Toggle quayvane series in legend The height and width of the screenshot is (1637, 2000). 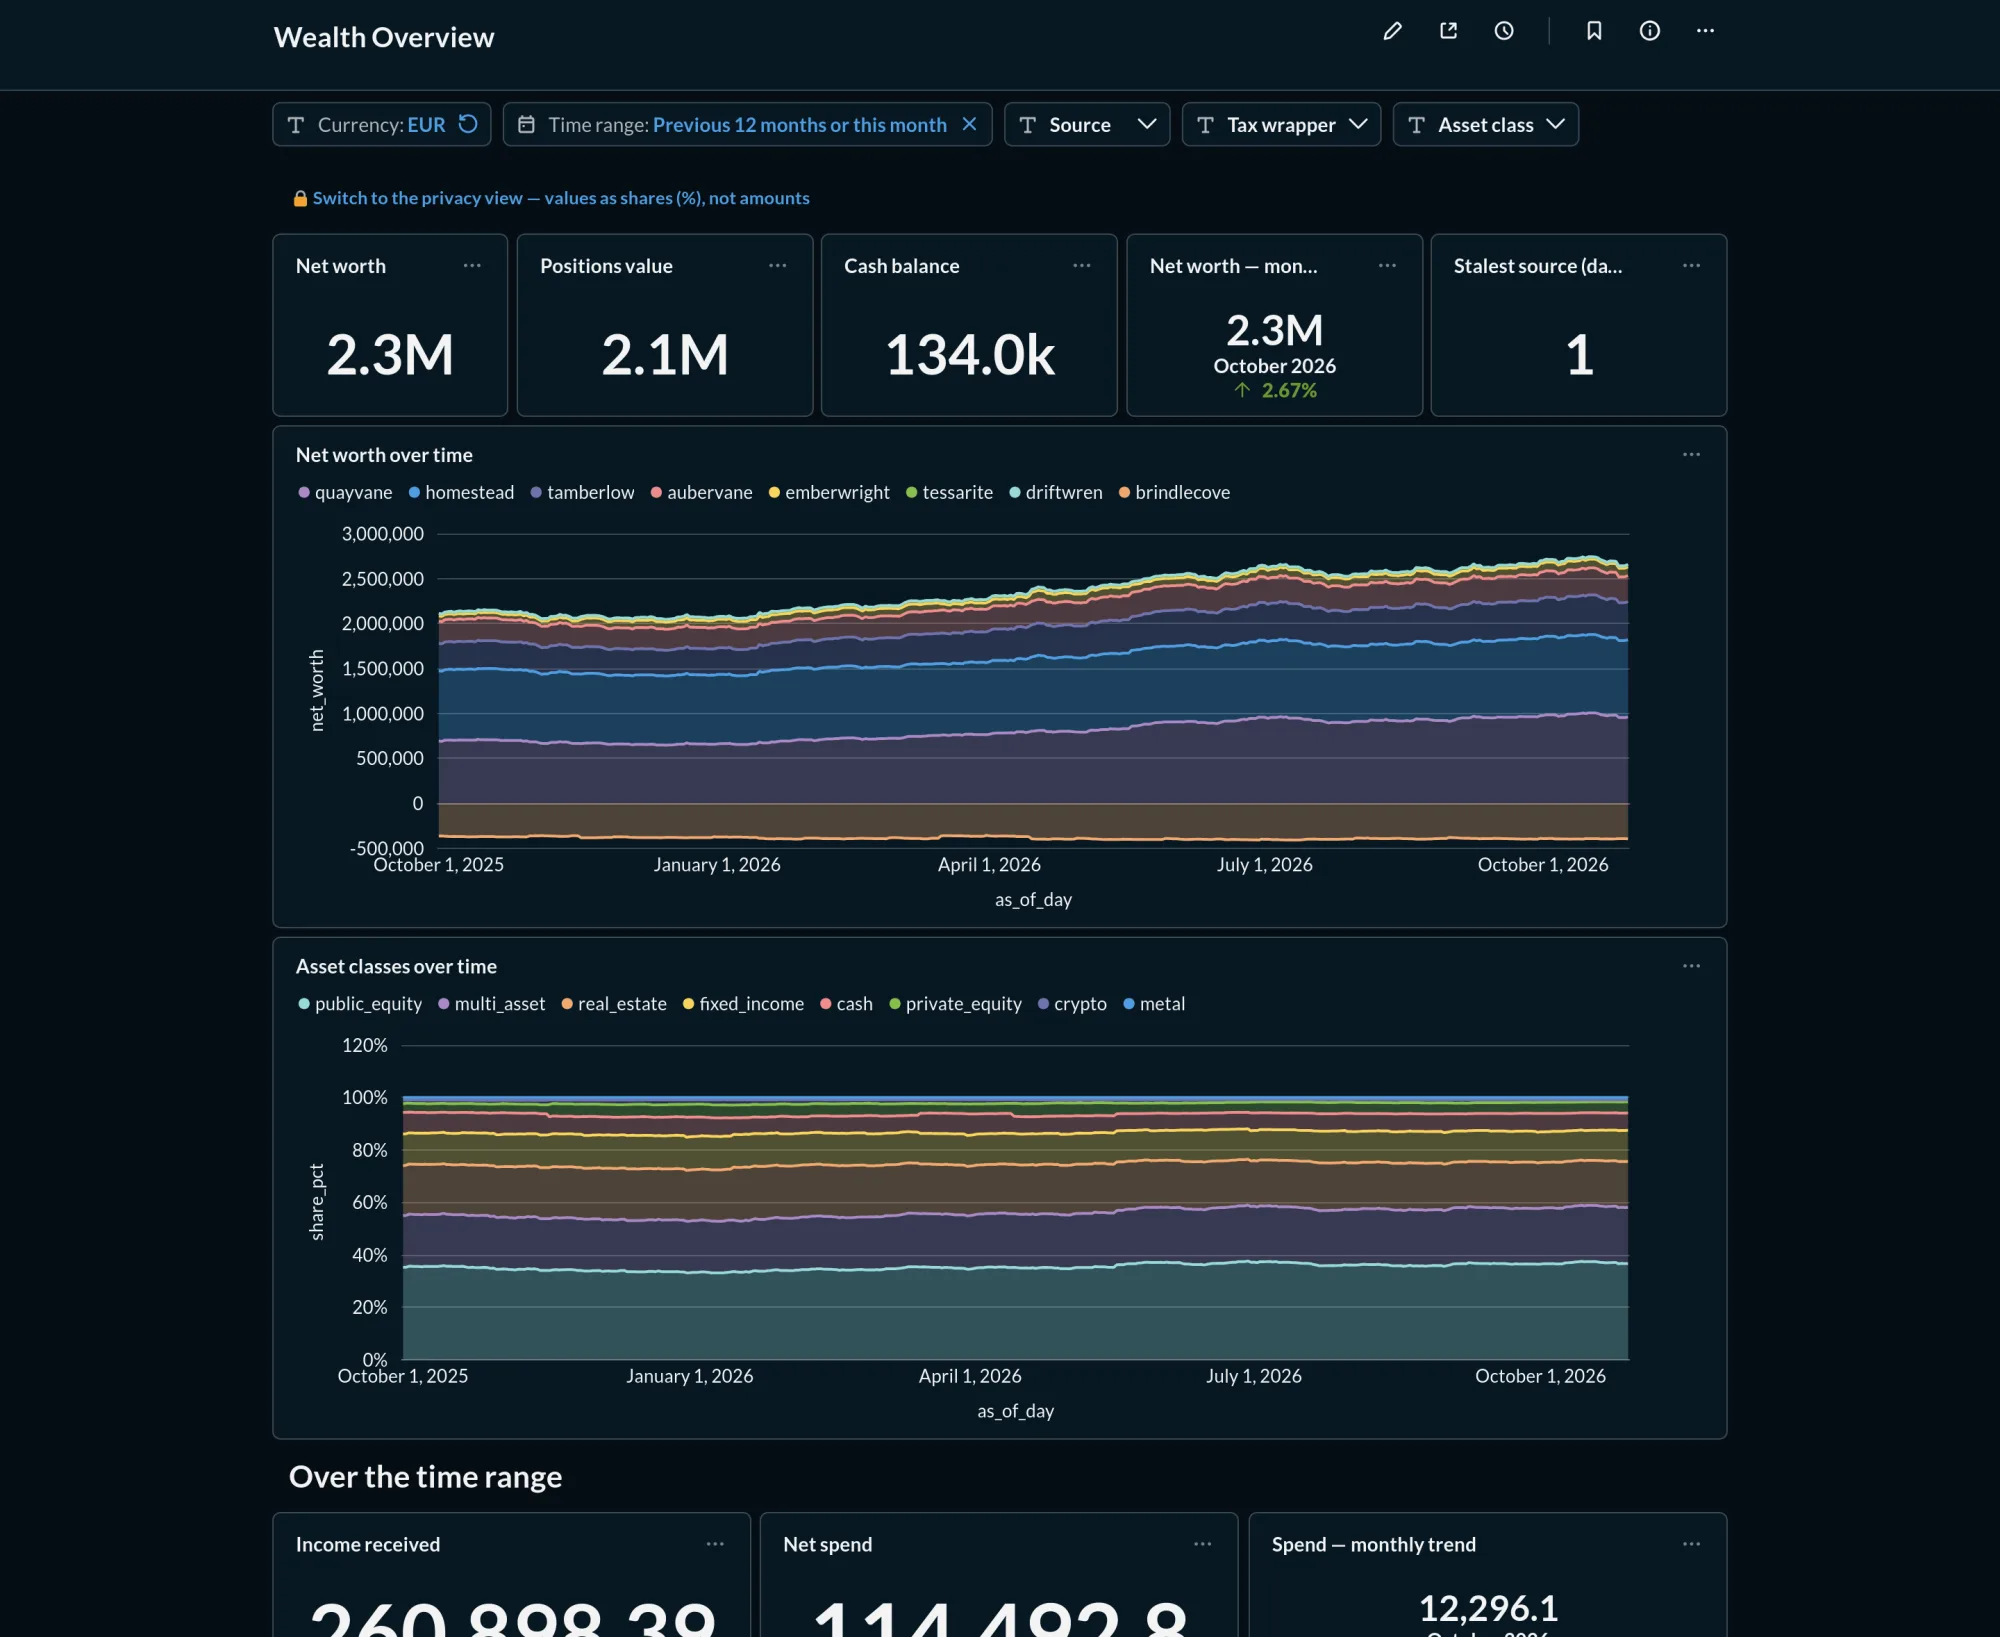[345, 493]
